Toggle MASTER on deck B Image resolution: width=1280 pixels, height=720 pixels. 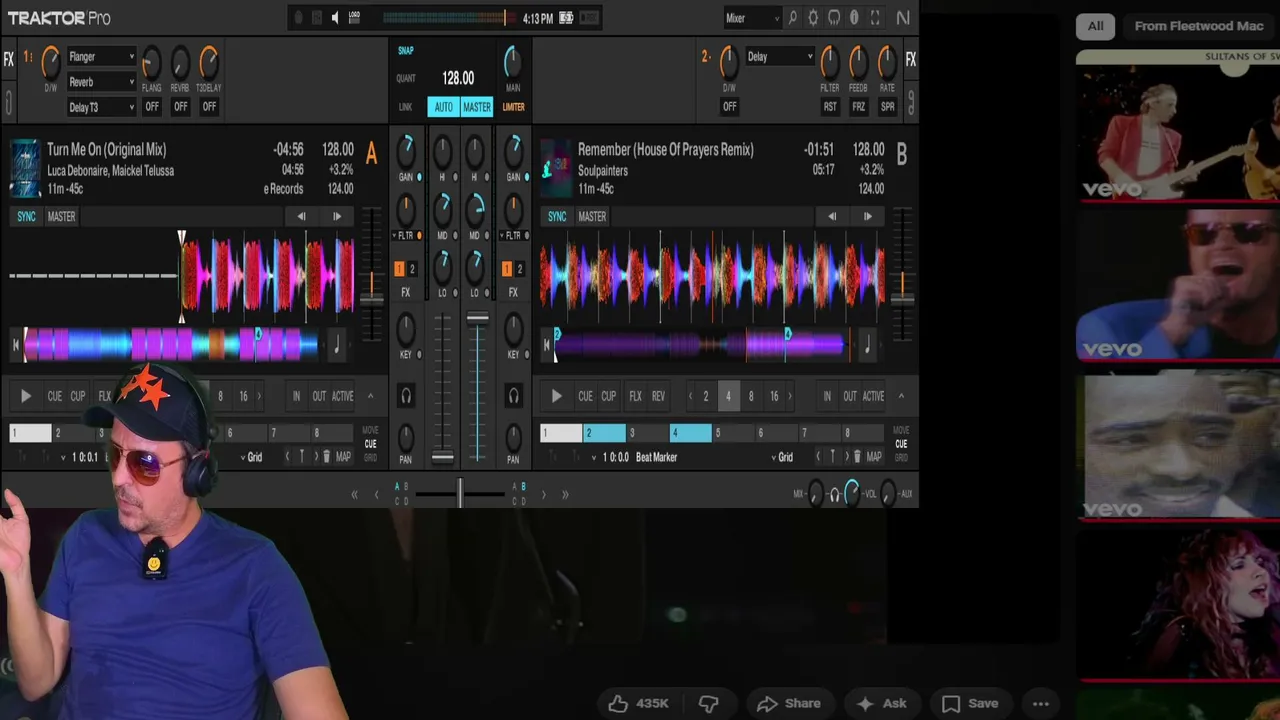[x=592, y=216]
